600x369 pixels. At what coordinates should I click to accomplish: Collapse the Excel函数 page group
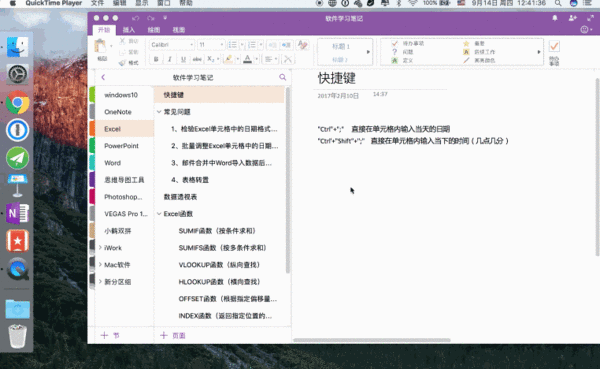[159, 214]
